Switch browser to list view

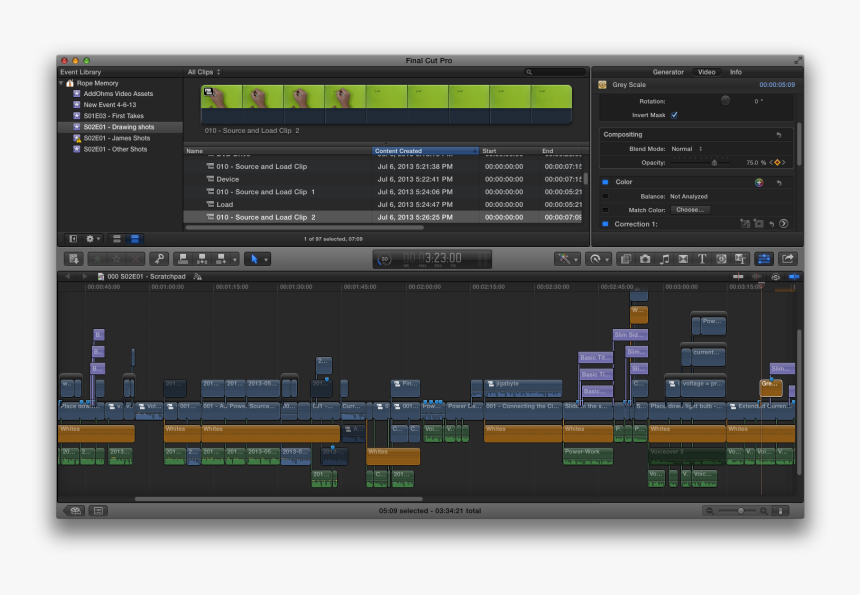[134, 239]
